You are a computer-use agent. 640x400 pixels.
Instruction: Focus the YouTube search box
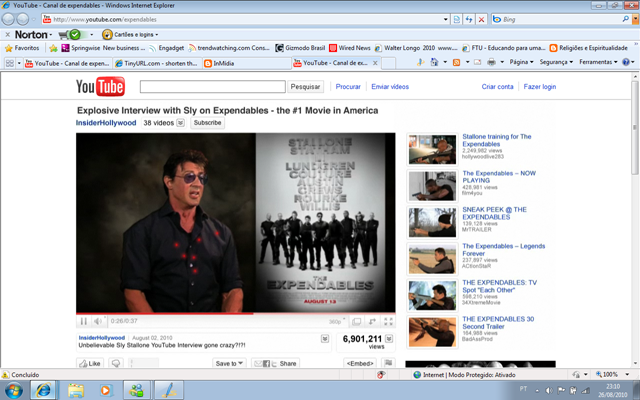213,86
